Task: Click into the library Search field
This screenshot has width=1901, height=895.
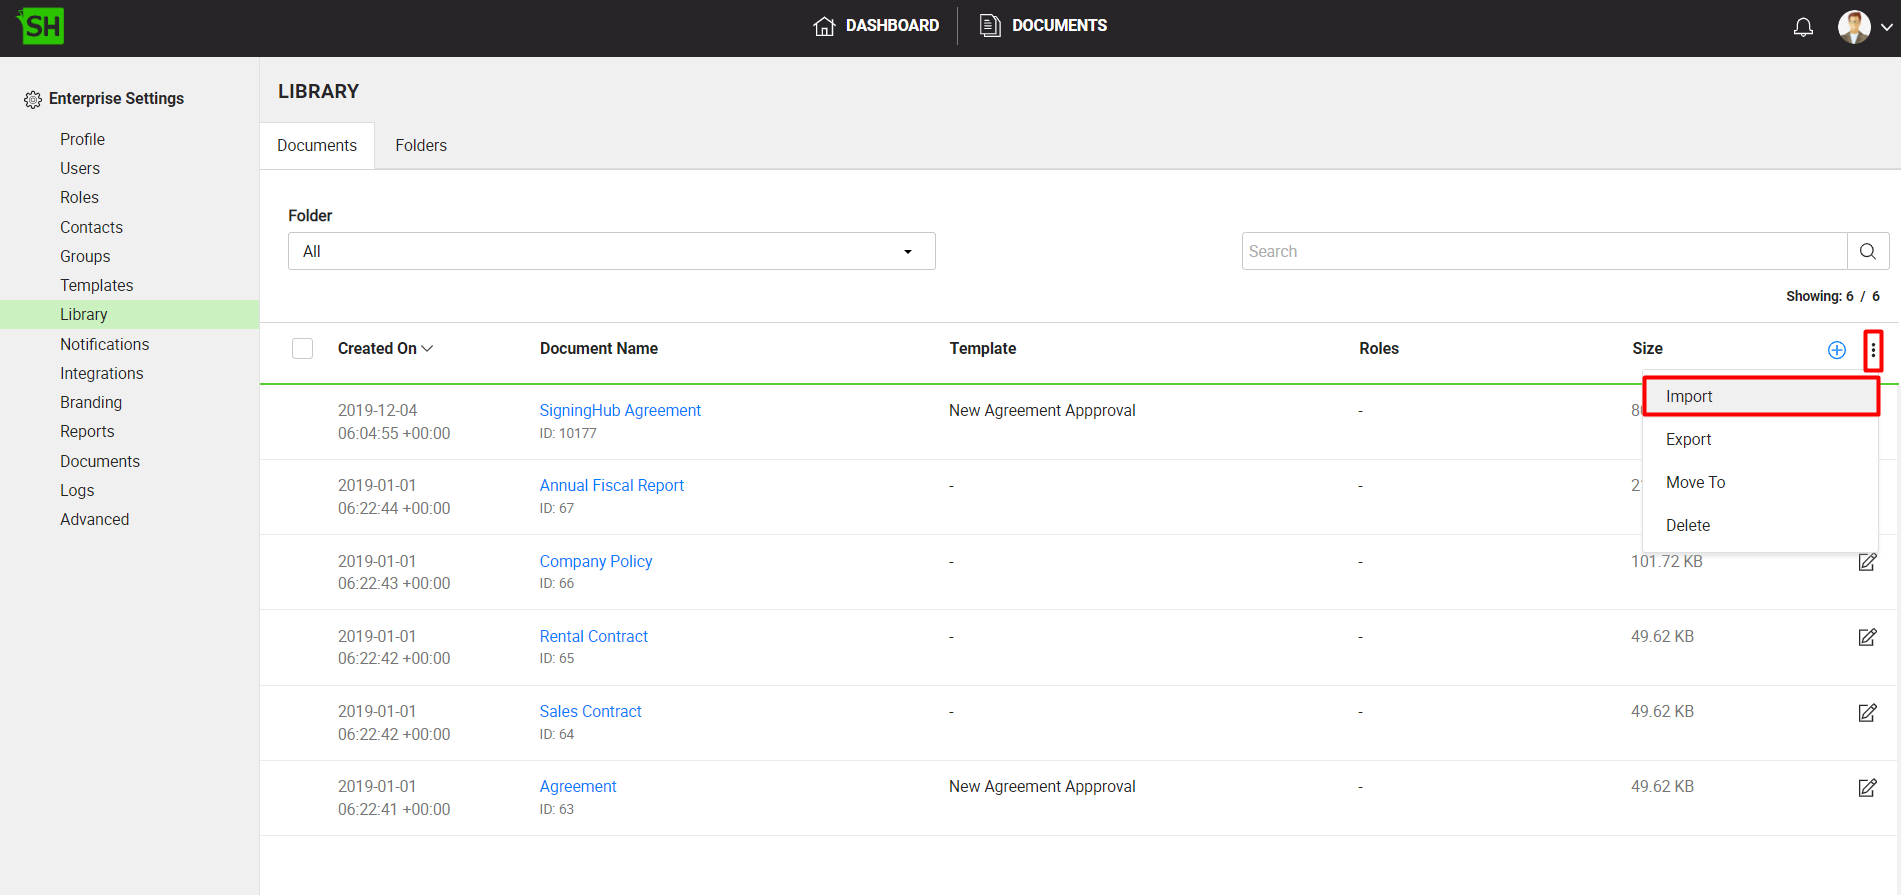Action: (x=1543, y=251)
